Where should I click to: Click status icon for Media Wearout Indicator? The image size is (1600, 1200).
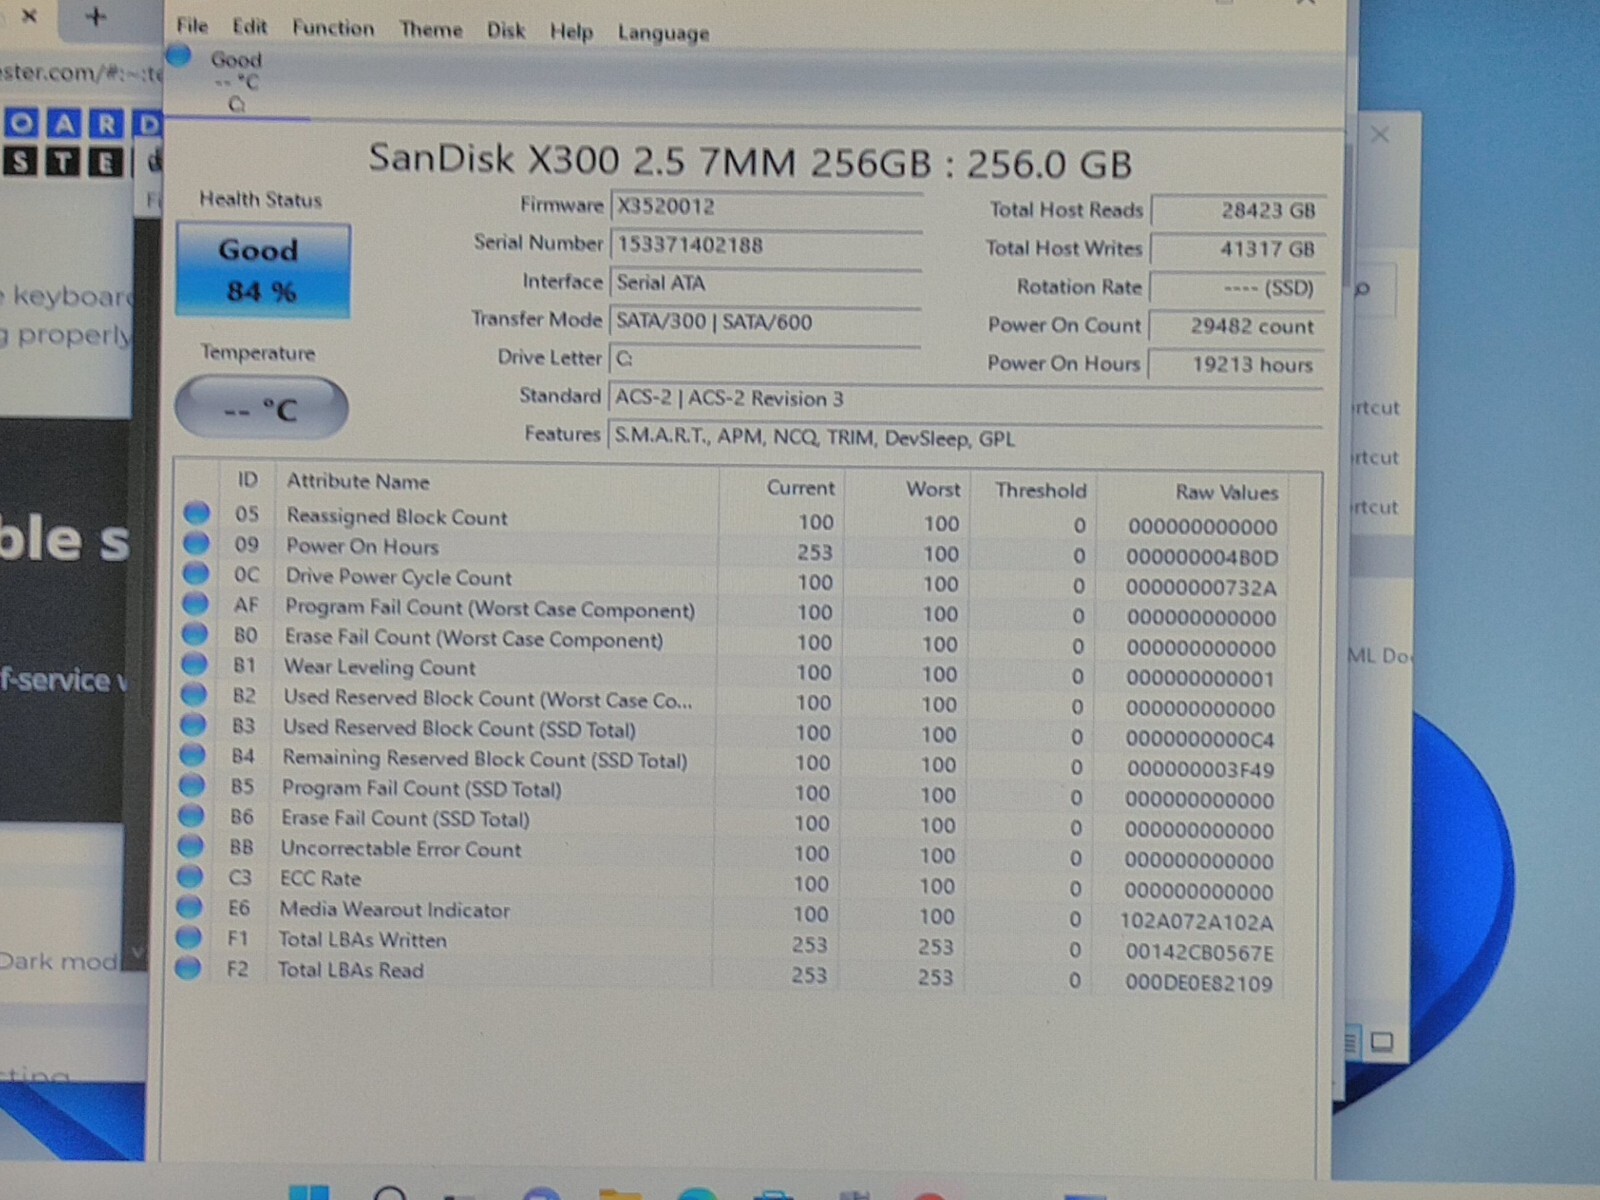tap(189, 907)
